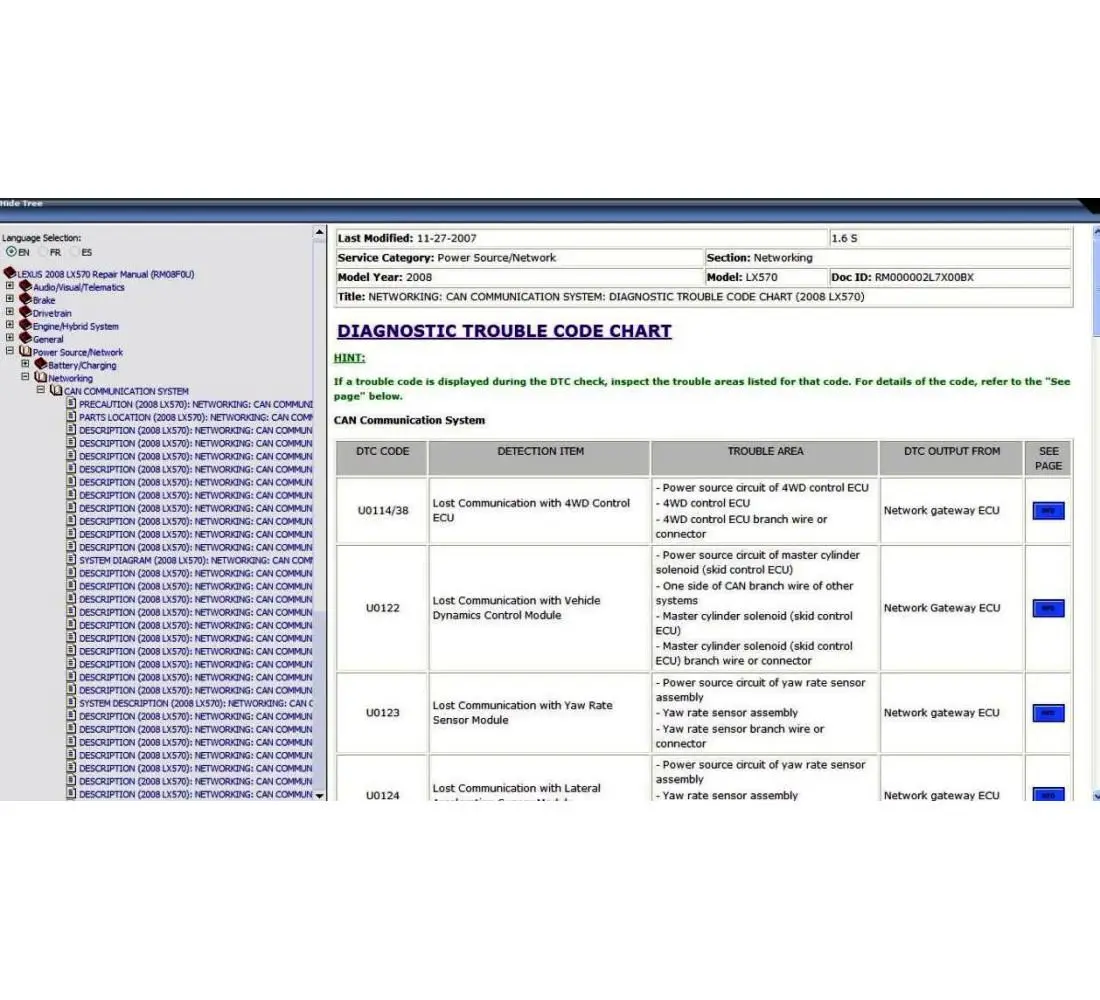
Task: Expand the Engine/Hybrid System tree node
Action: (x=10, y=326)
